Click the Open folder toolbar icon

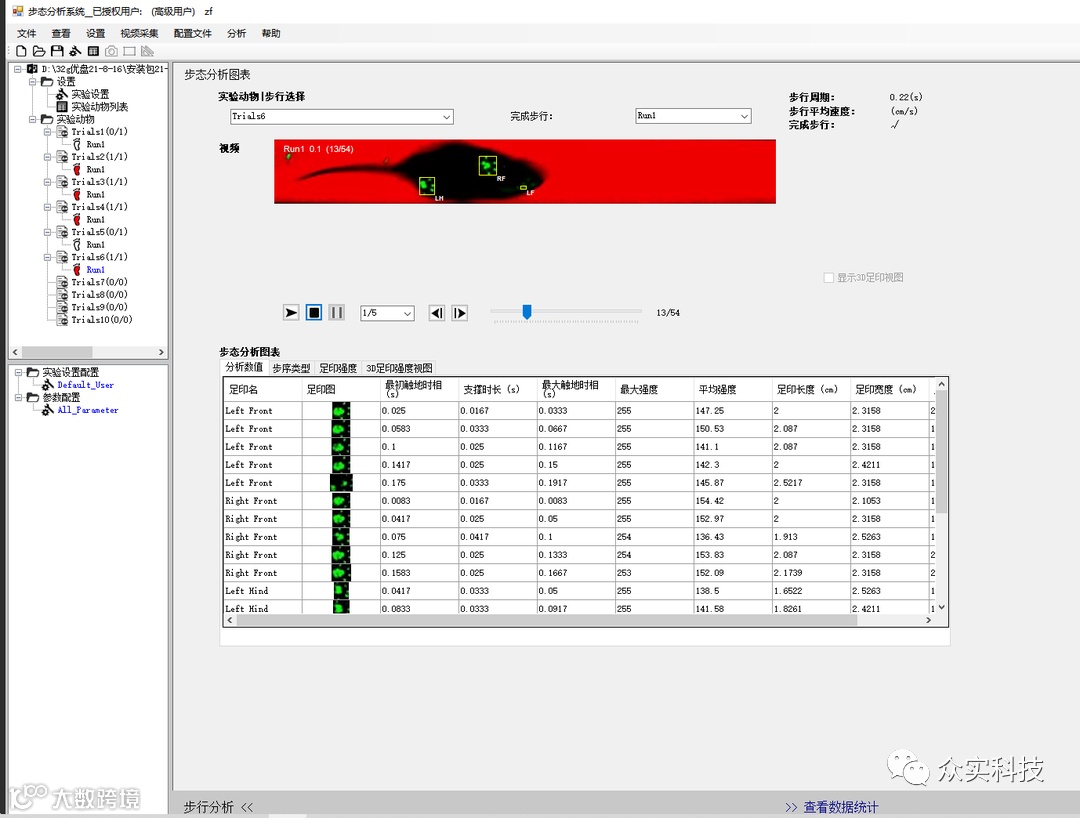(39, 51)
